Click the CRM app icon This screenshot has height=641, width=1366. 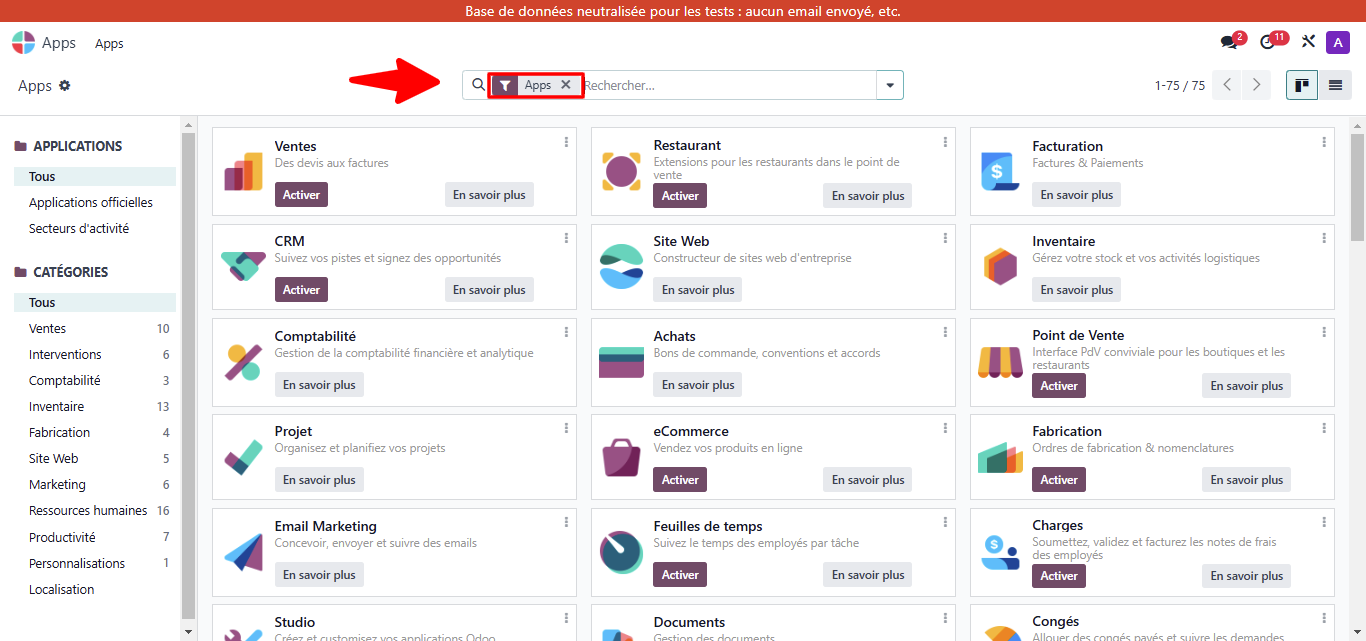tap(243, 266)
